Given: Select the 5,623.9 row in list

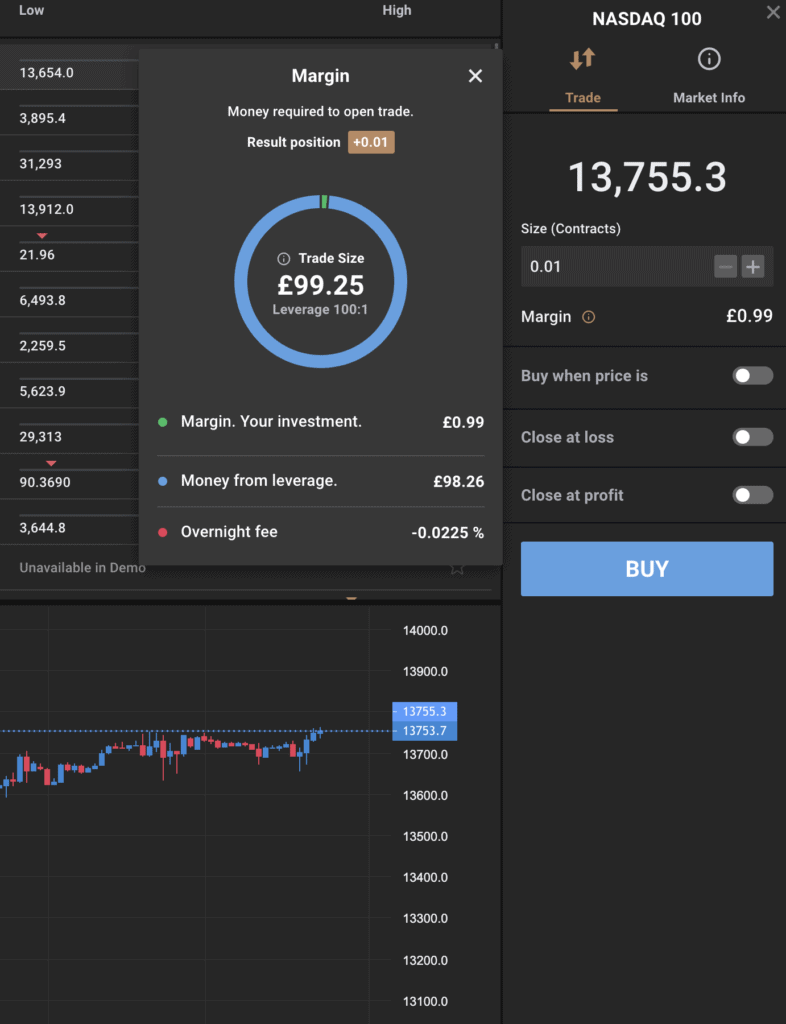Looking at the screenshot, I should [x=69, y=391].
